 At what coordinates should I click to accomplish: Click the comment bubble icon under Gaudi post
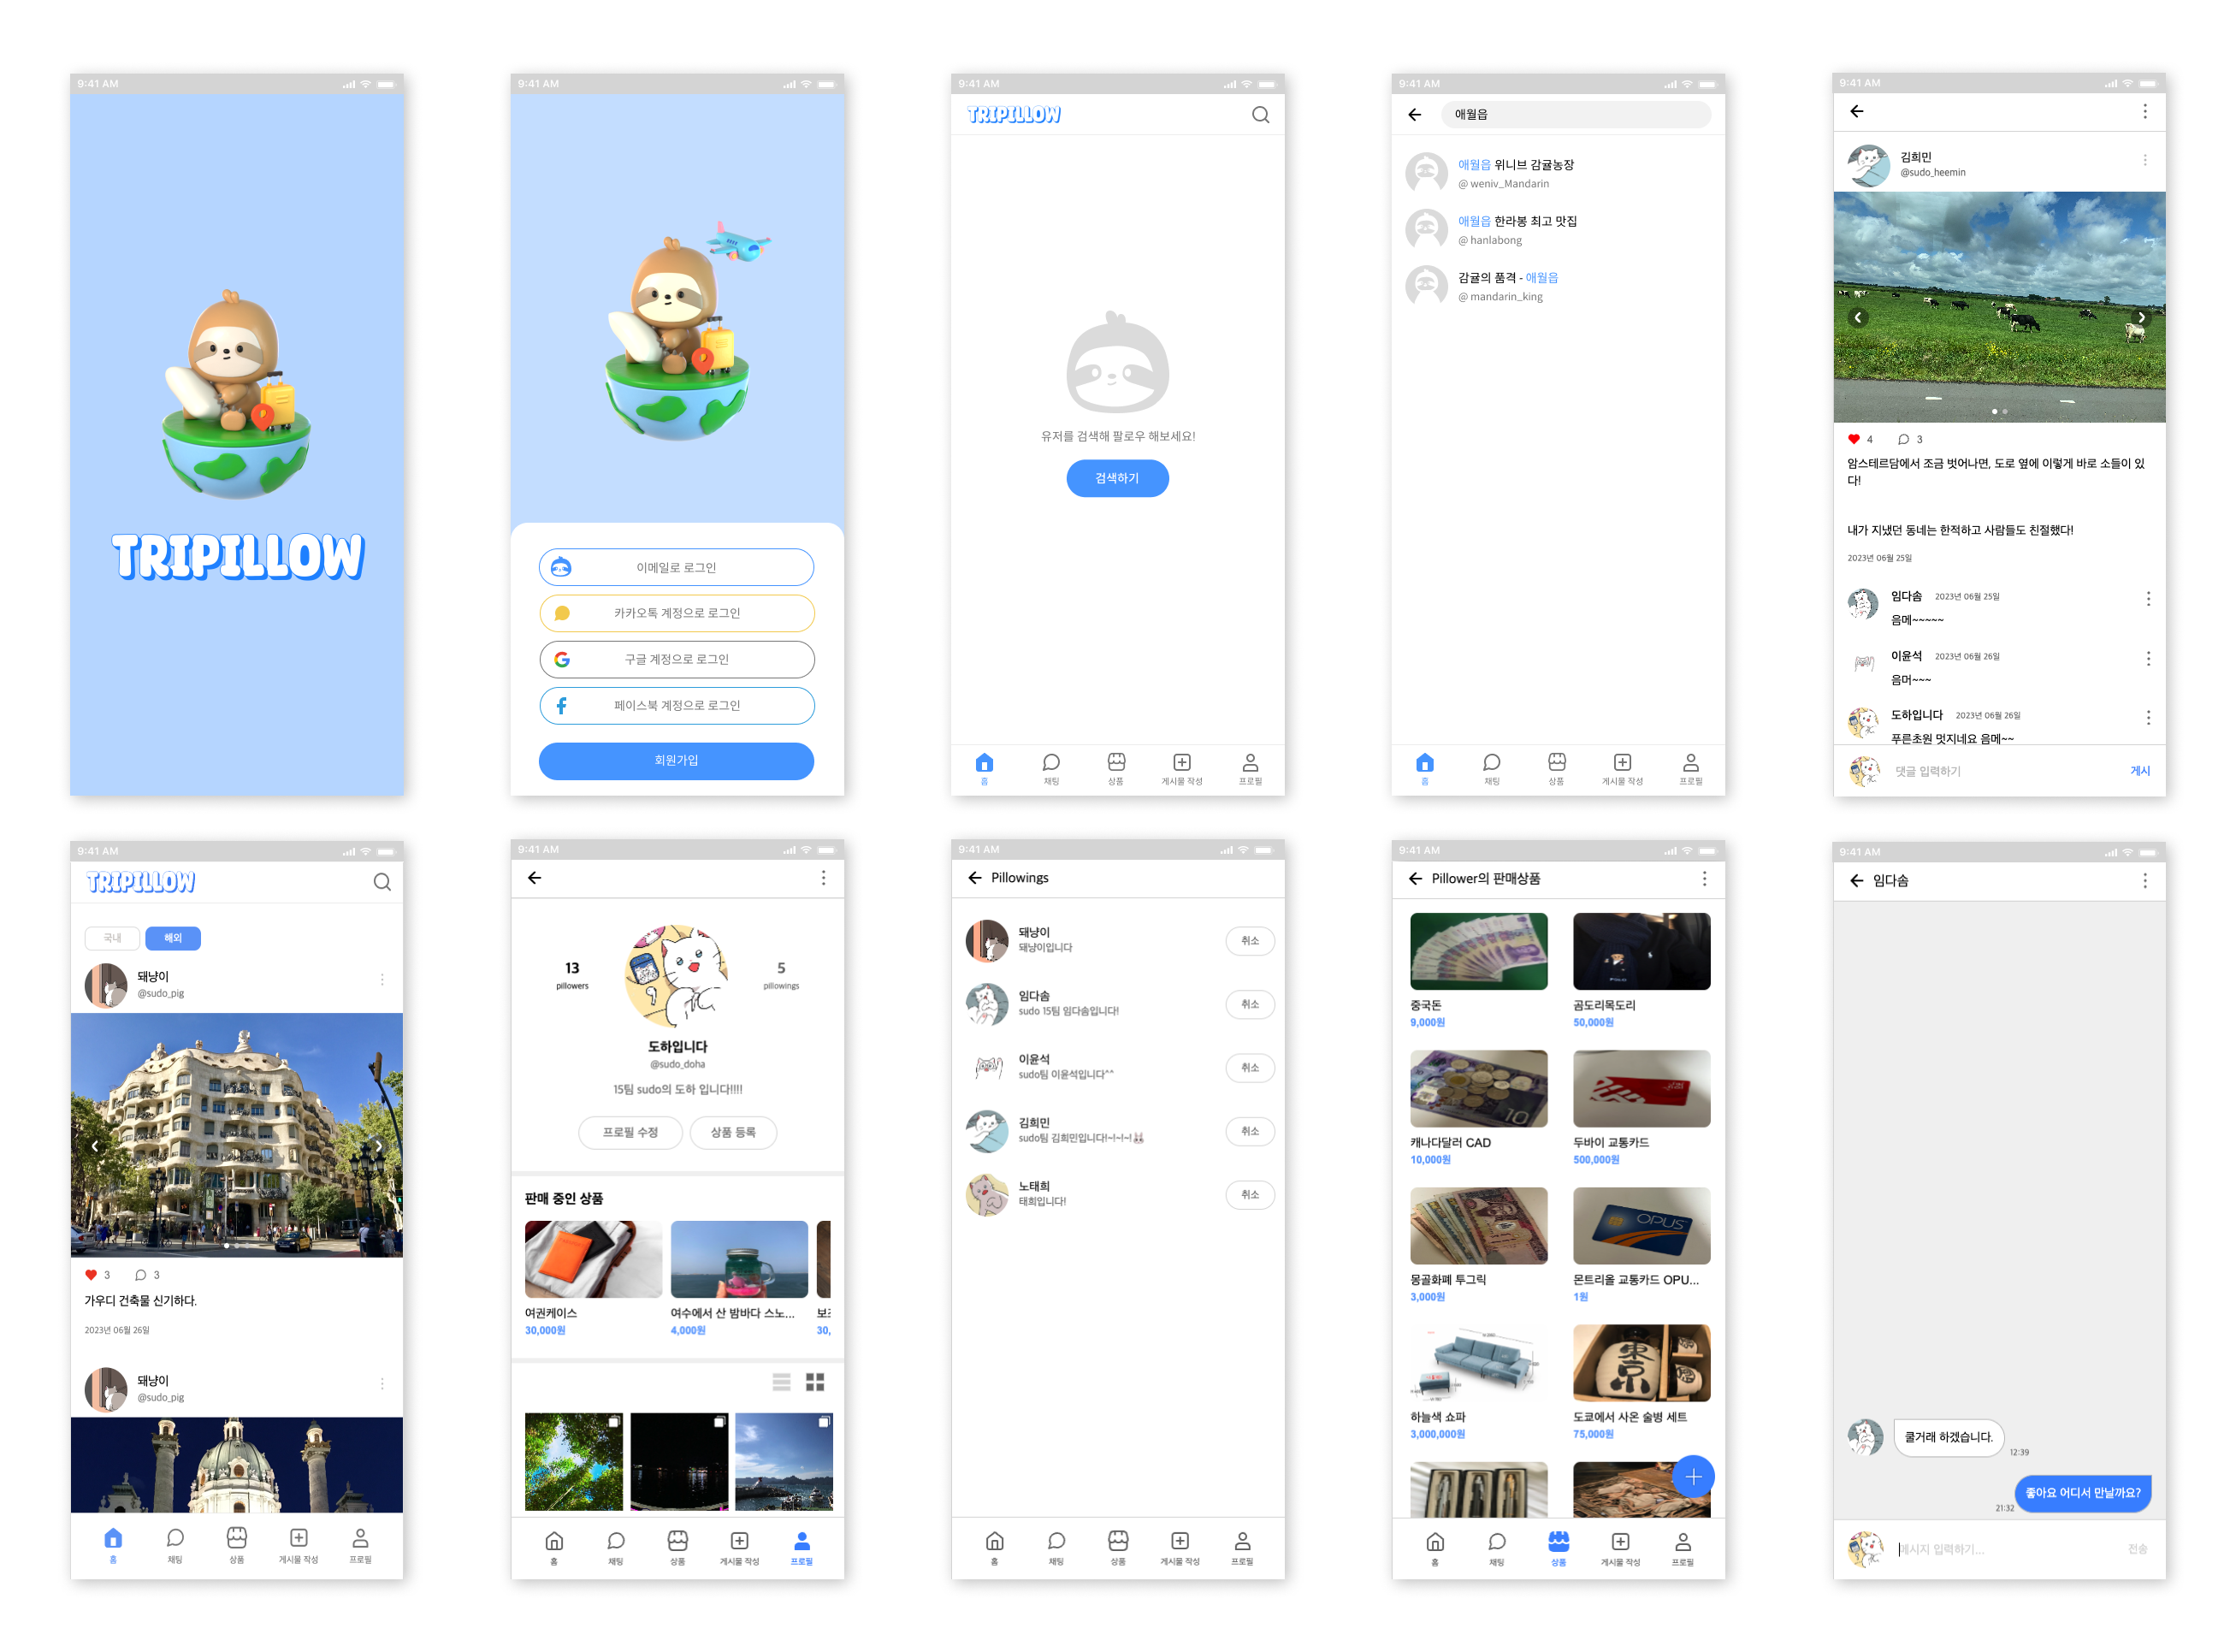pos(141,1275)
